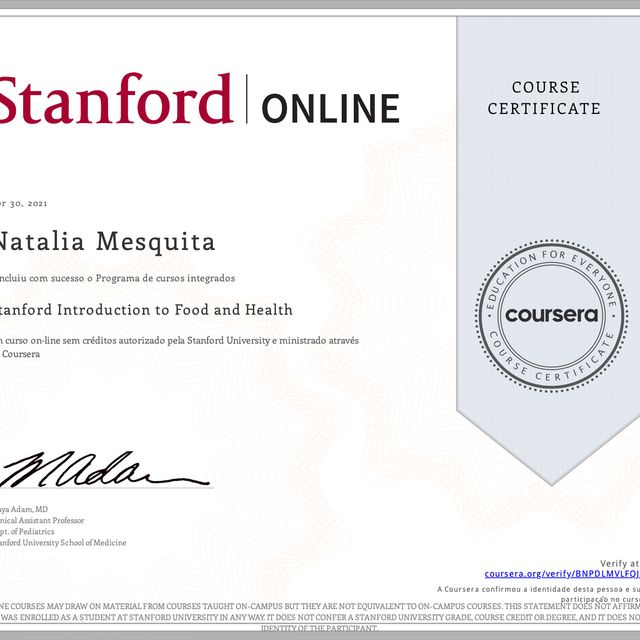The height and width of the screenshot is (640, 640).
Task: Select the name Natalia Mesquita
Action: [x=106, y=241]
